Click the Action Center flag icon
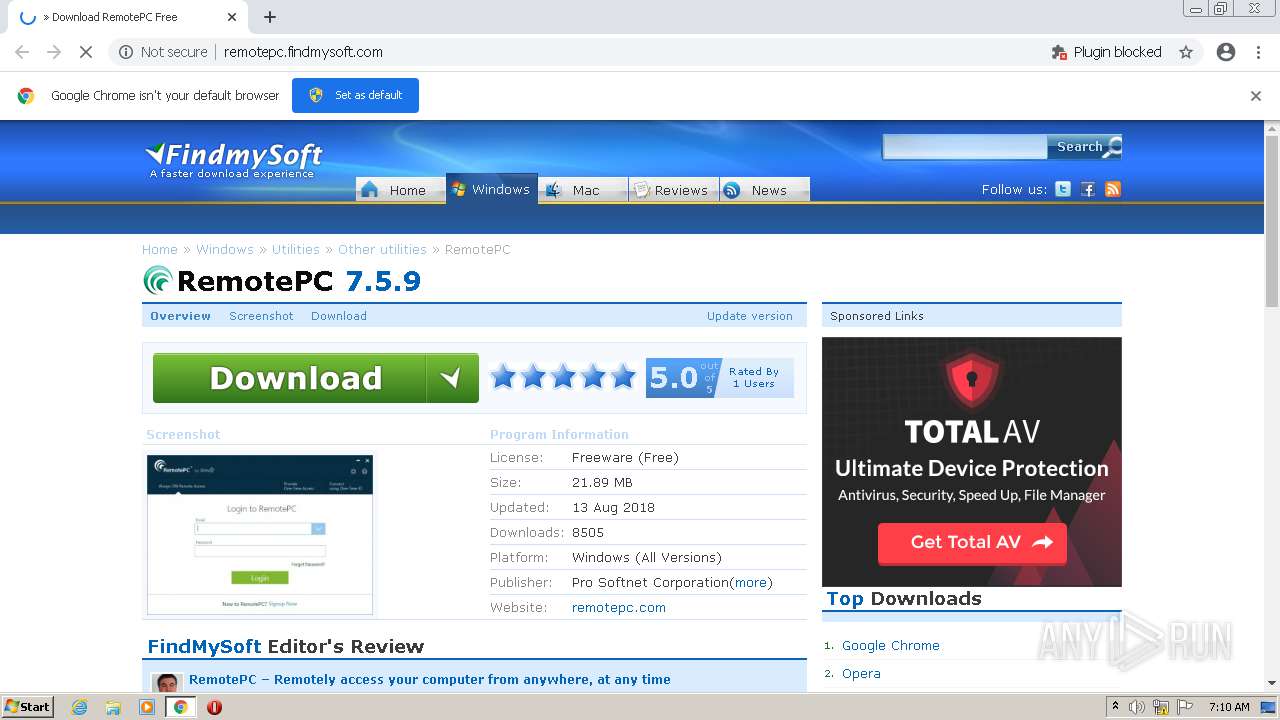 click(x=1184, y=707)
